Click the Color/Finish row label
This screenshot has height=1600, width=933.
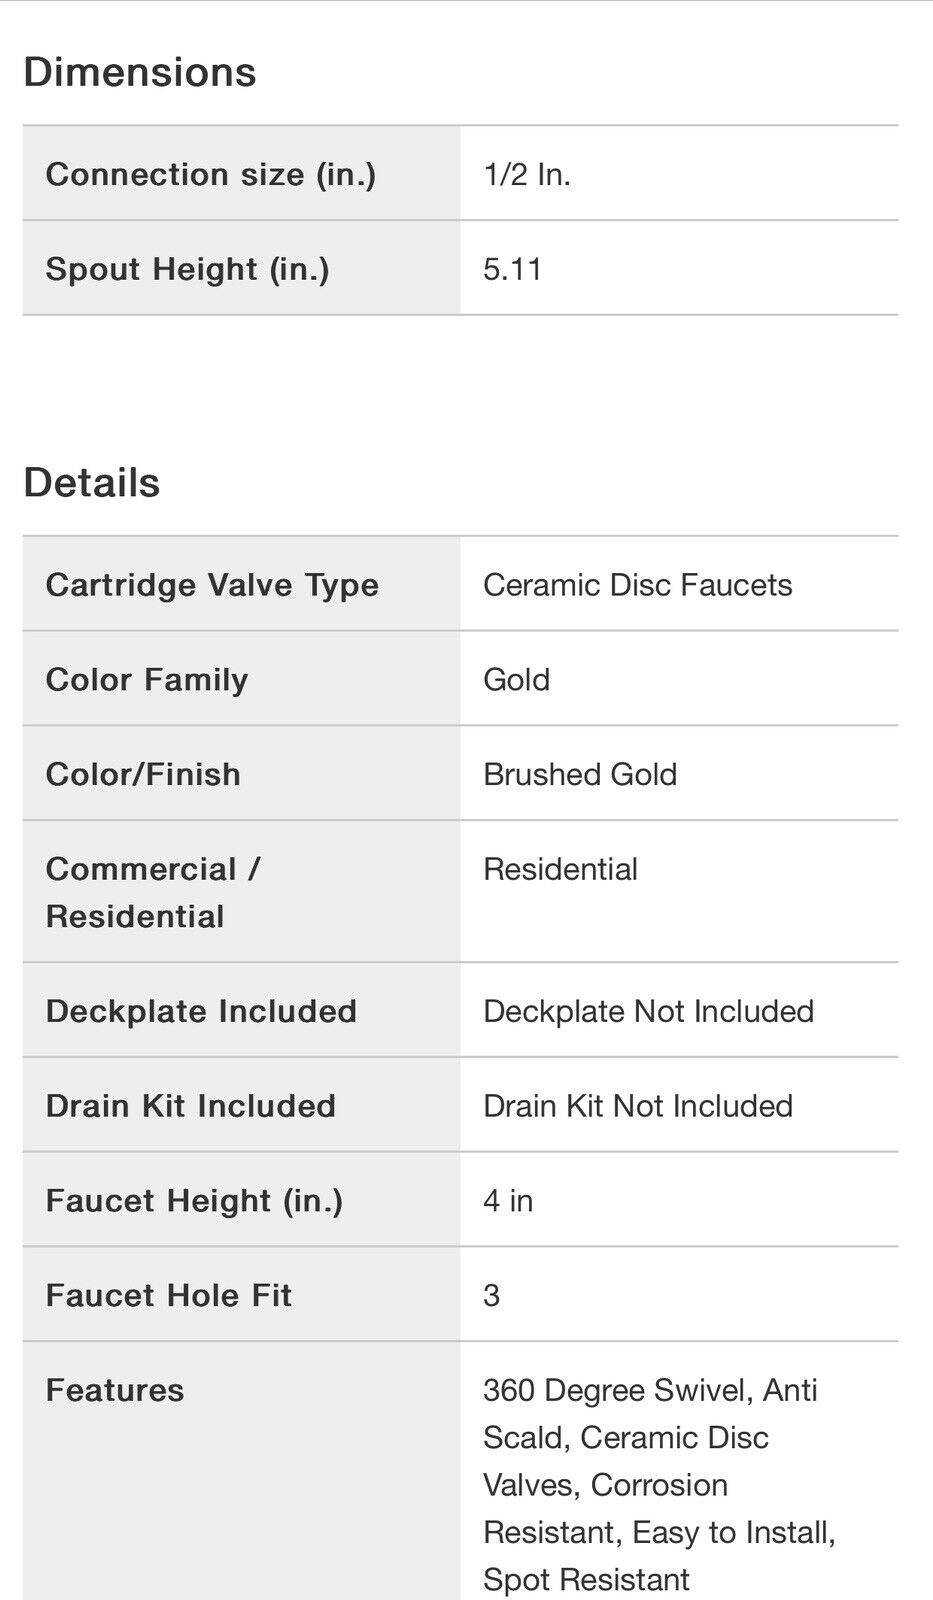pos(143,775)
